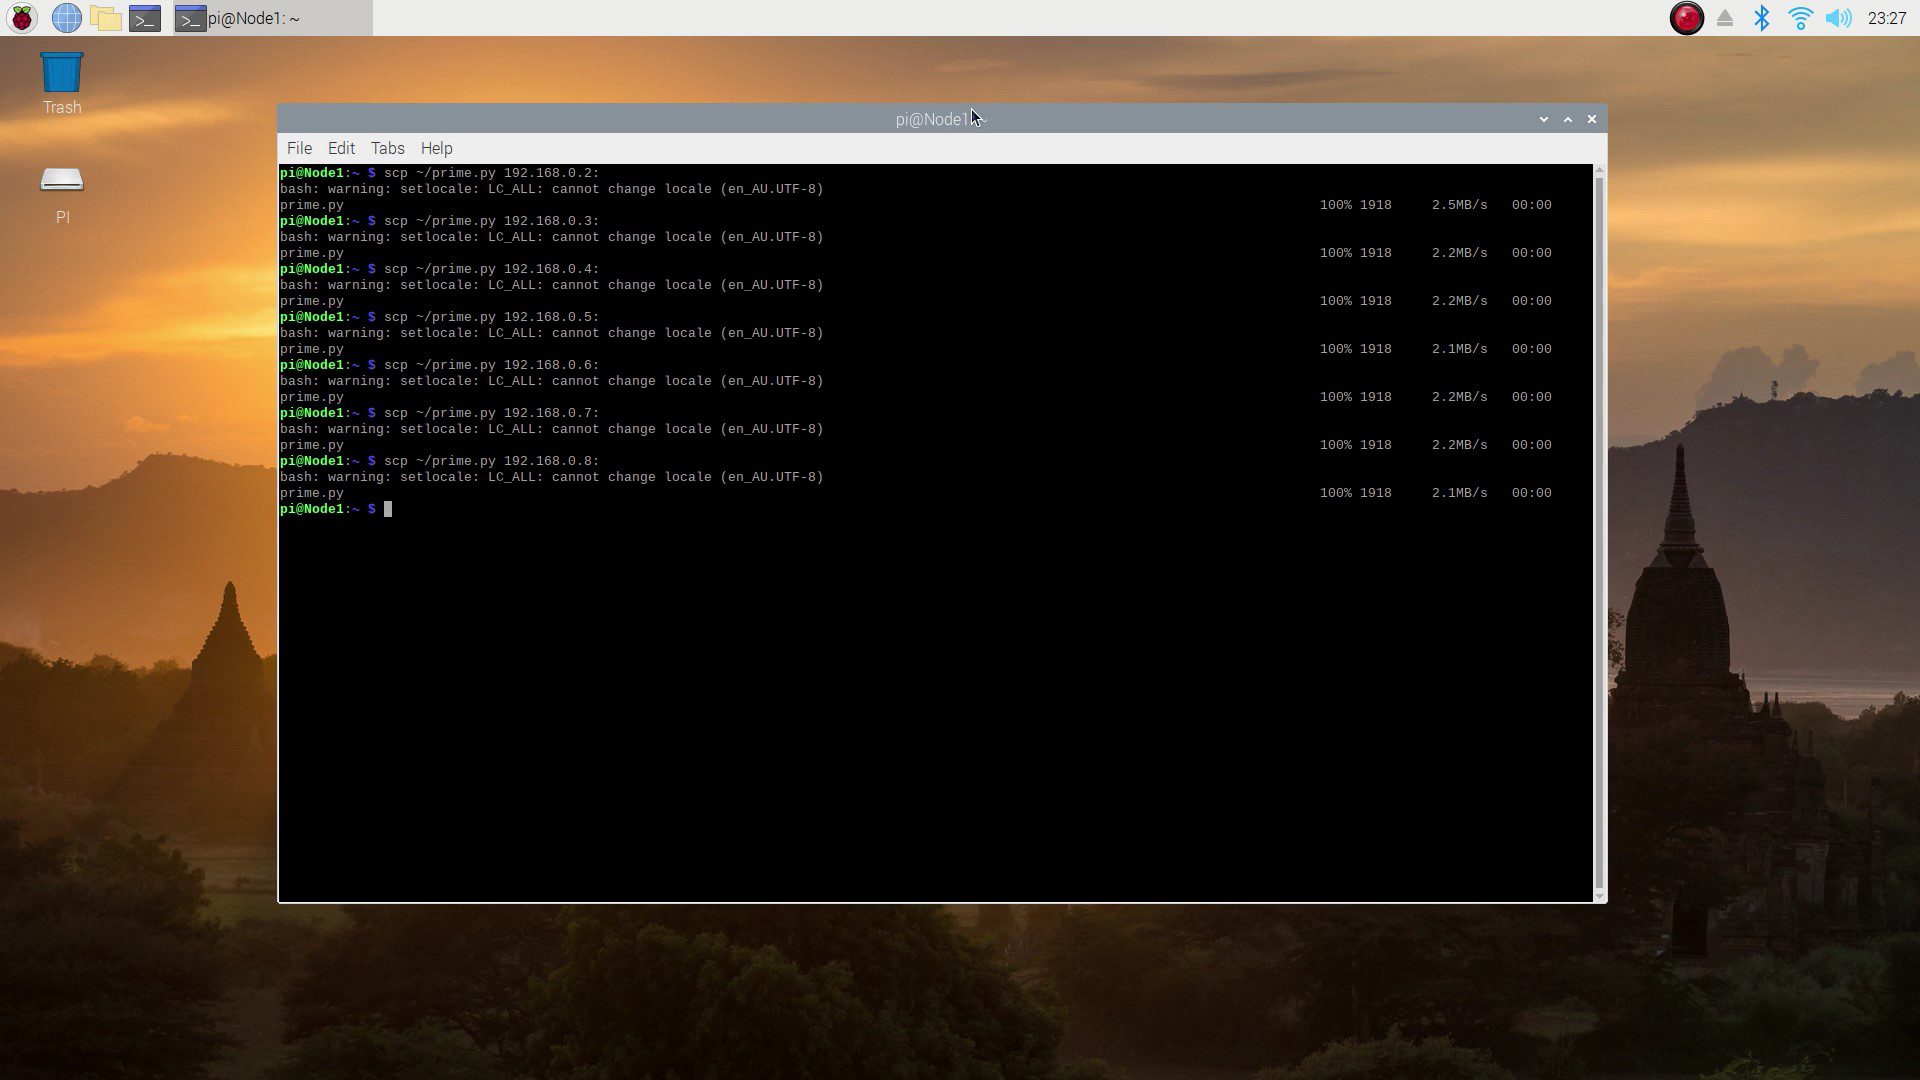Launch the web browser globe icon

[66, 18]
